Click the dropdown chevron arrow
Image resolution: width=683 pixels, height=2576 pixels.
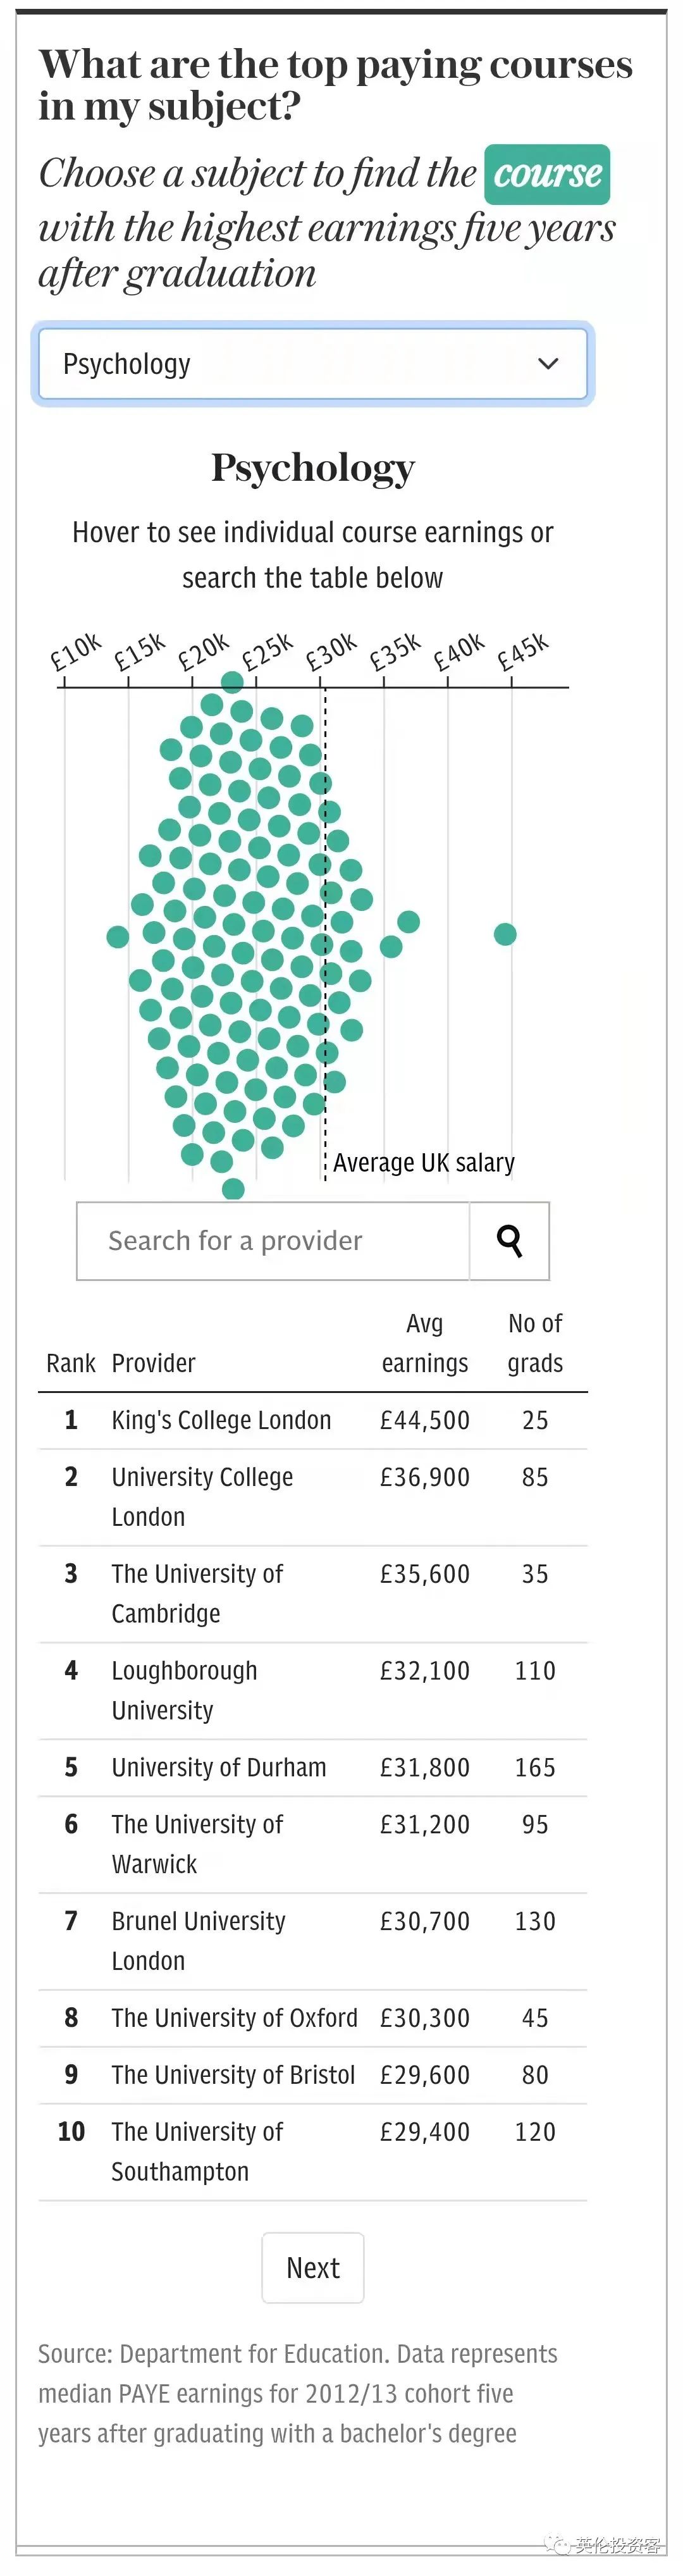pos(548,364)
